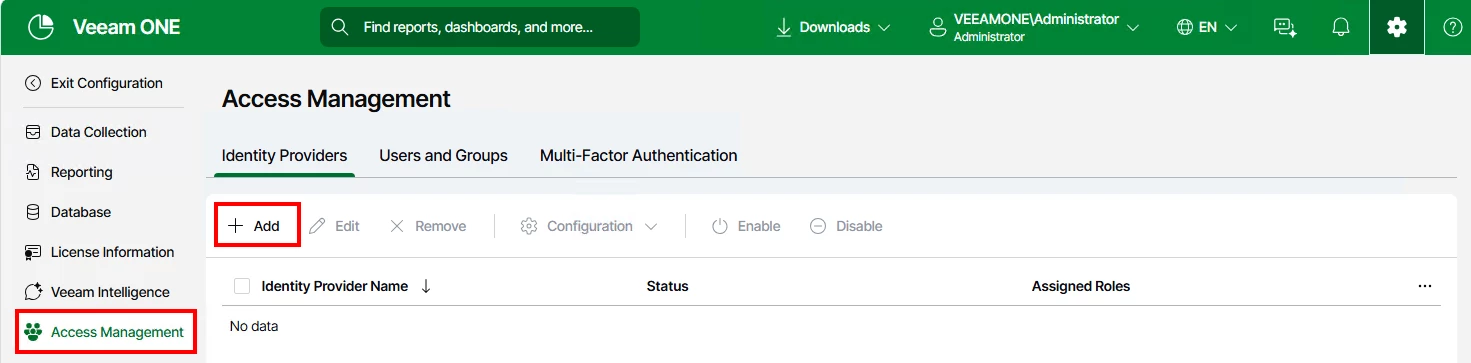Open the EN language dropdown
This screenshot has height=363, width=1471.
tap(1207, 28)
